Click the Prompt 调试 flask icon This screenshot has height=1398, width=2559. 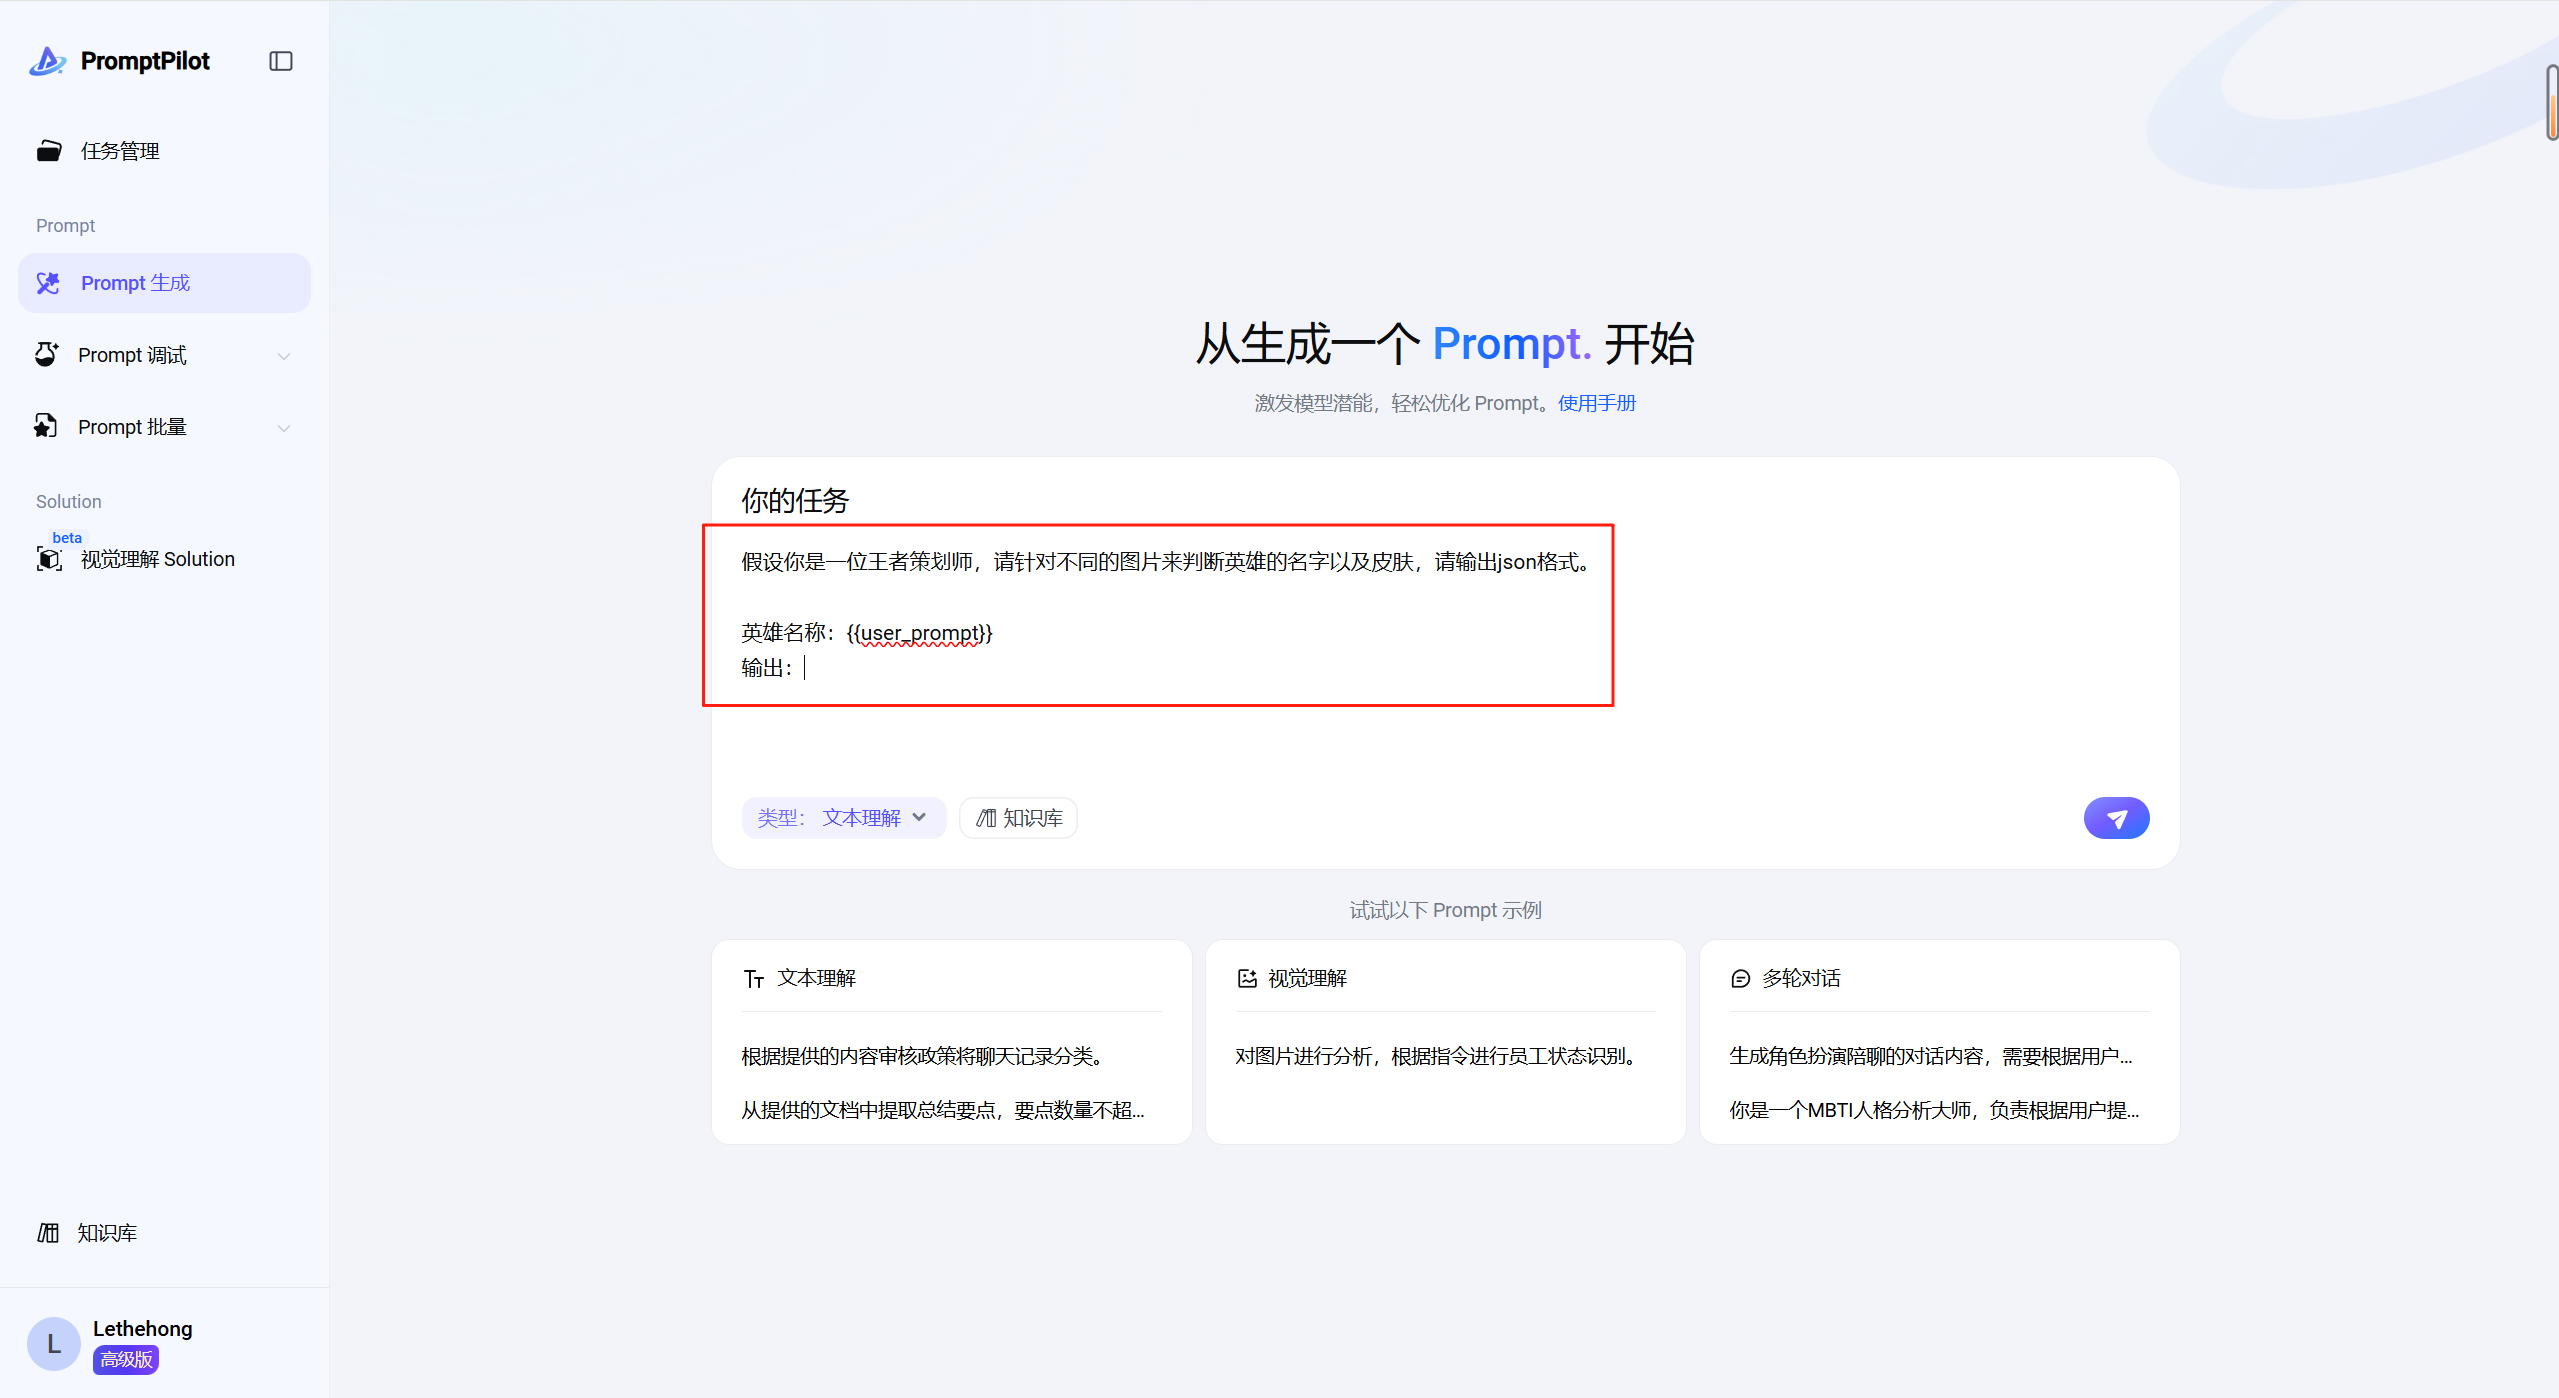tap(46, 355)
